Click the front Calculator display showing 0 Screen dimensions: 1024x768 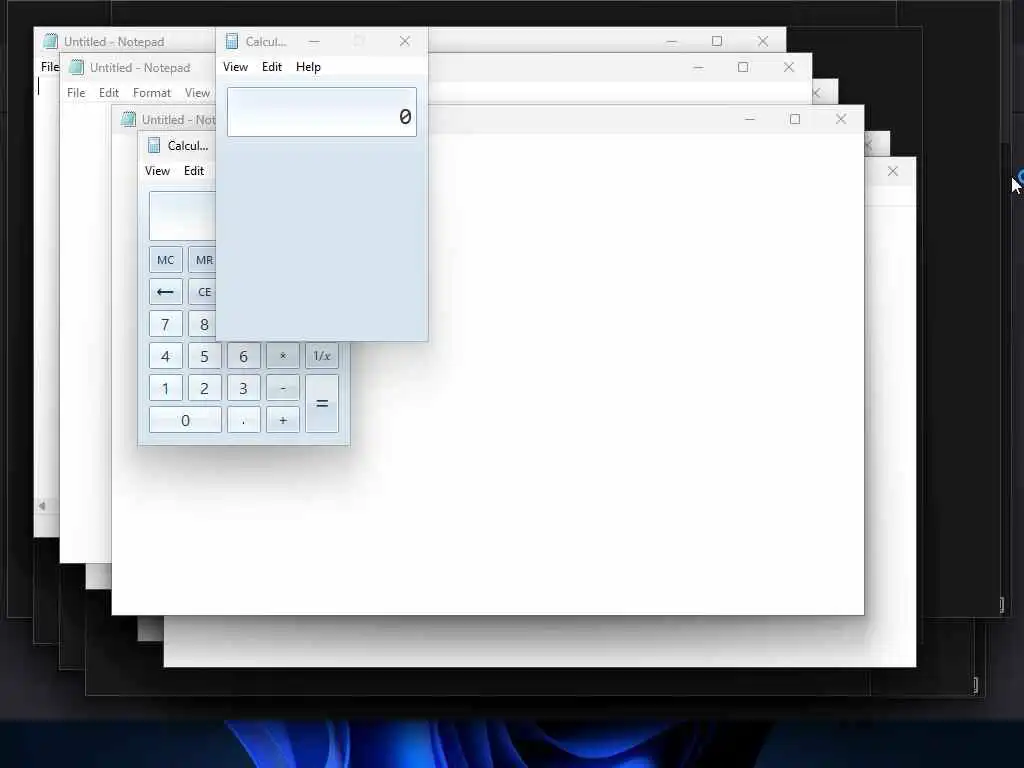322,112
